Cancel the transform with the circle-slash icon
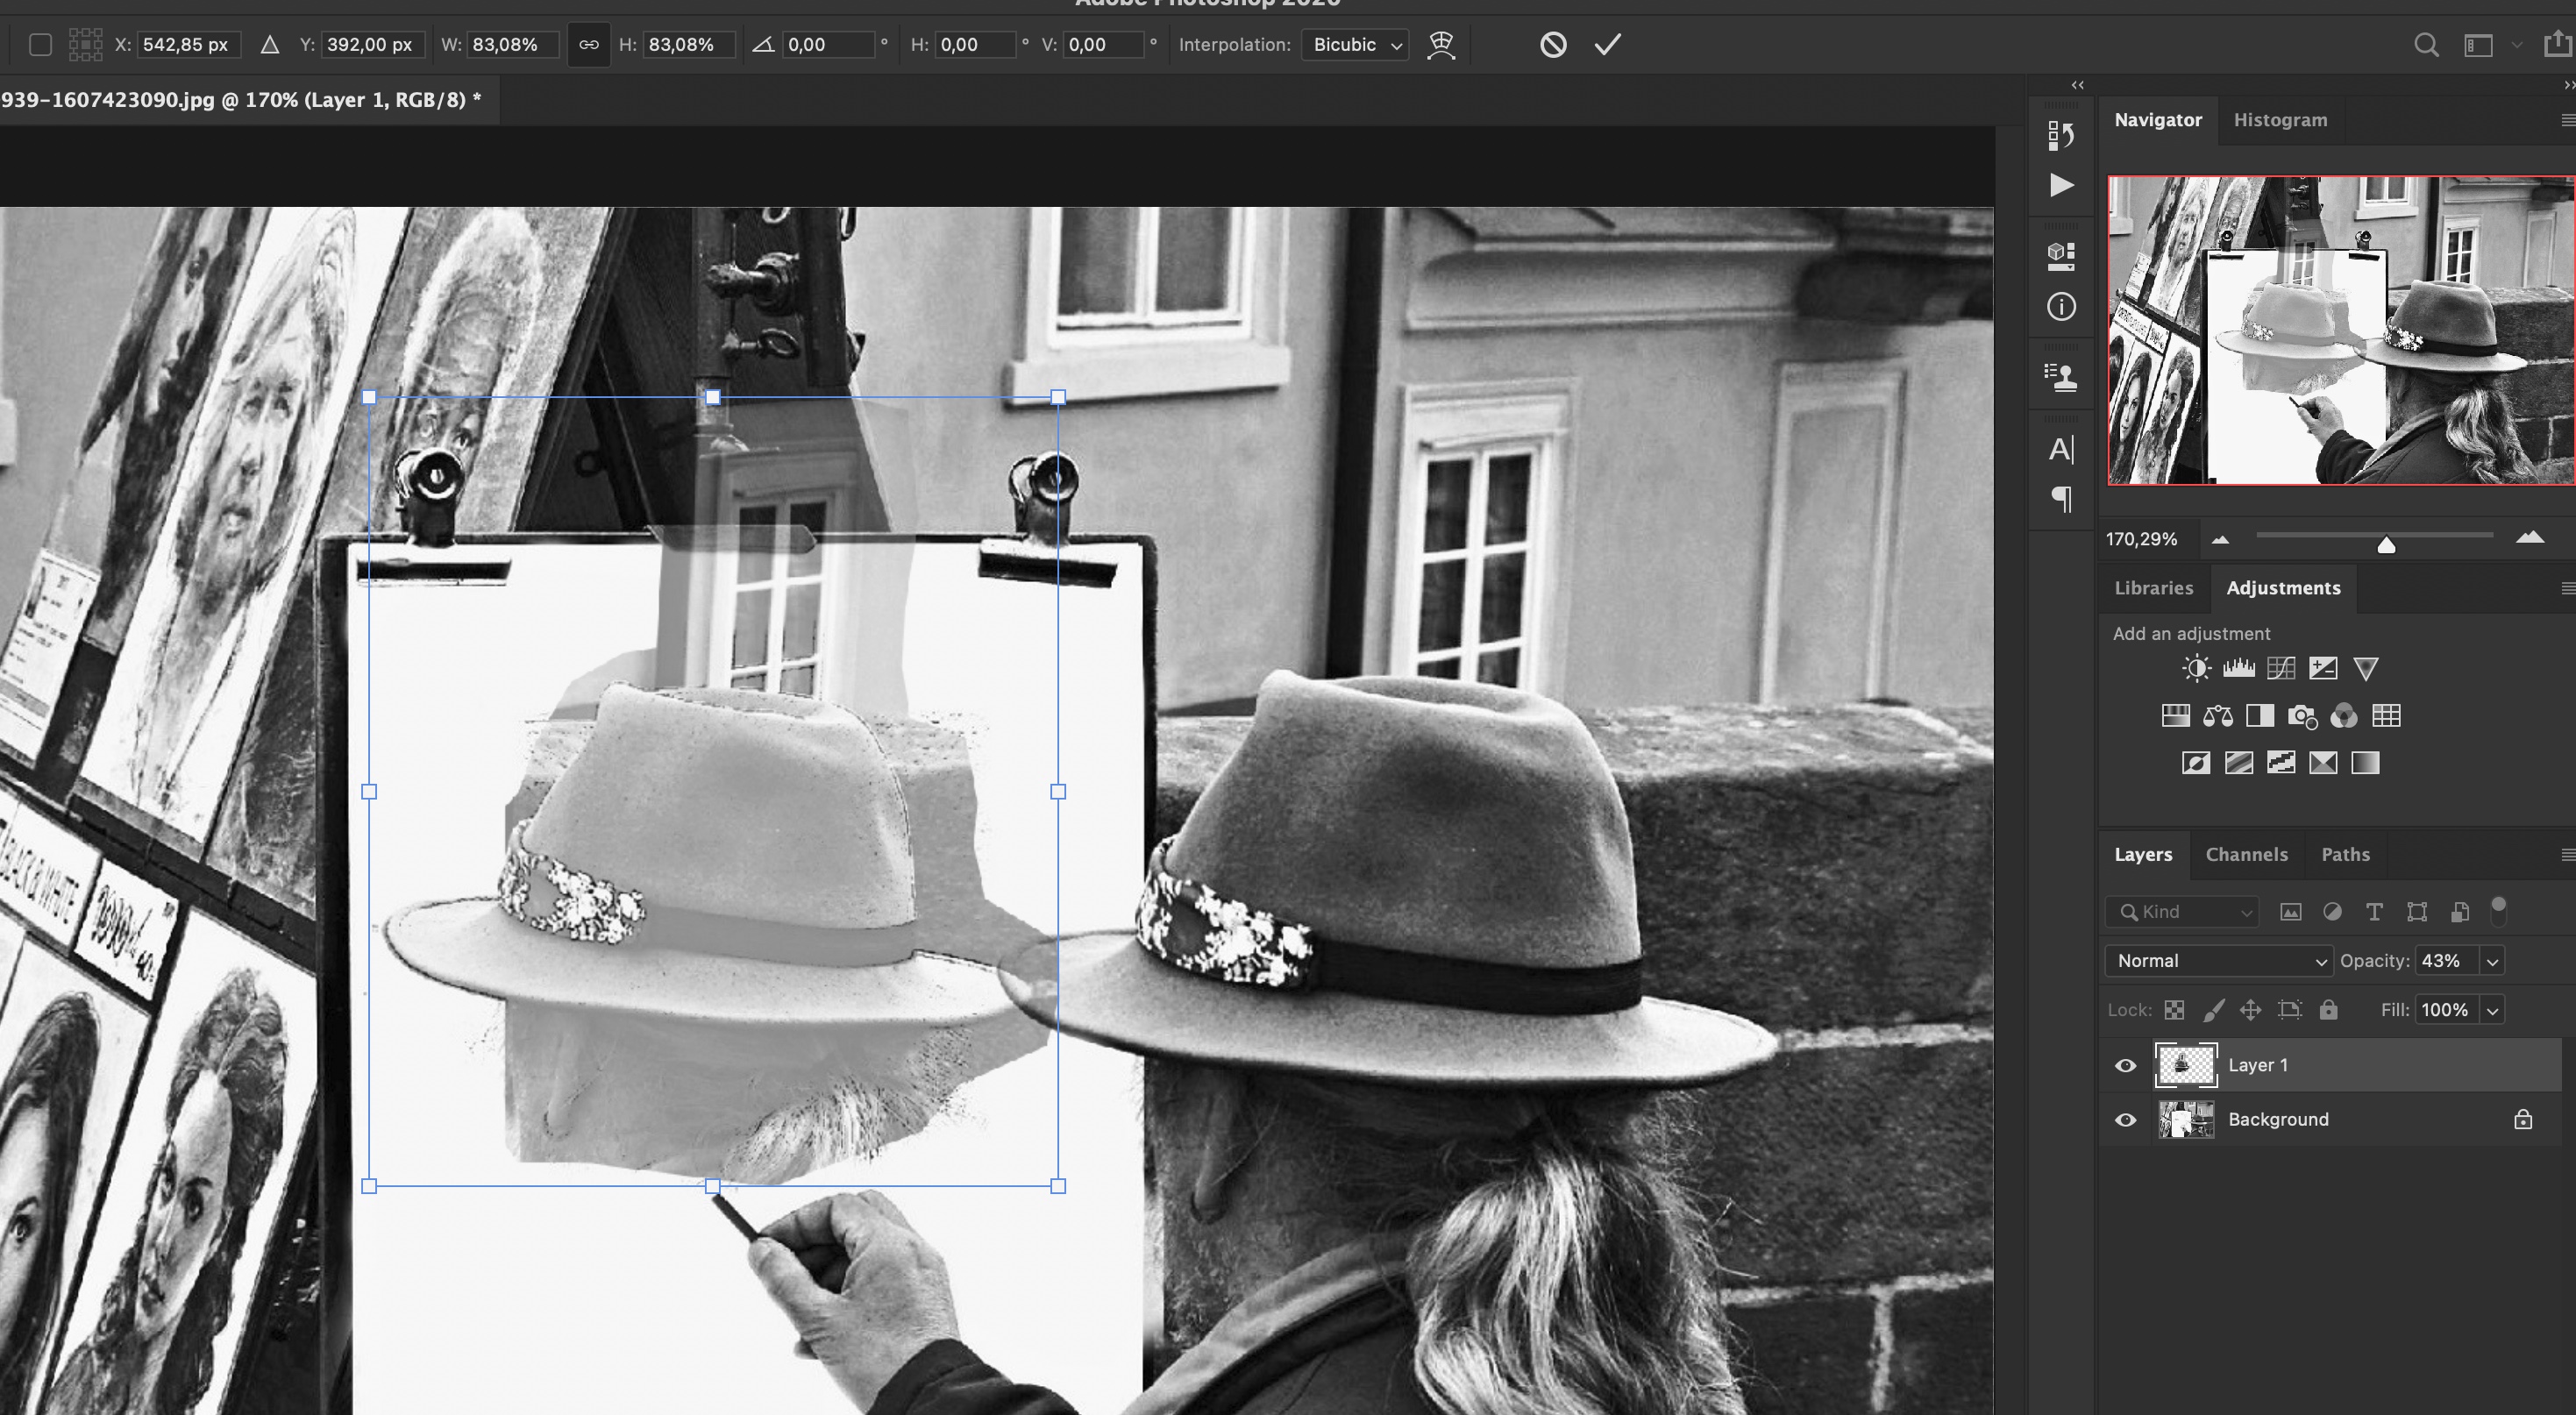Viewport: 2576px width, 1415px height. 1552,44
